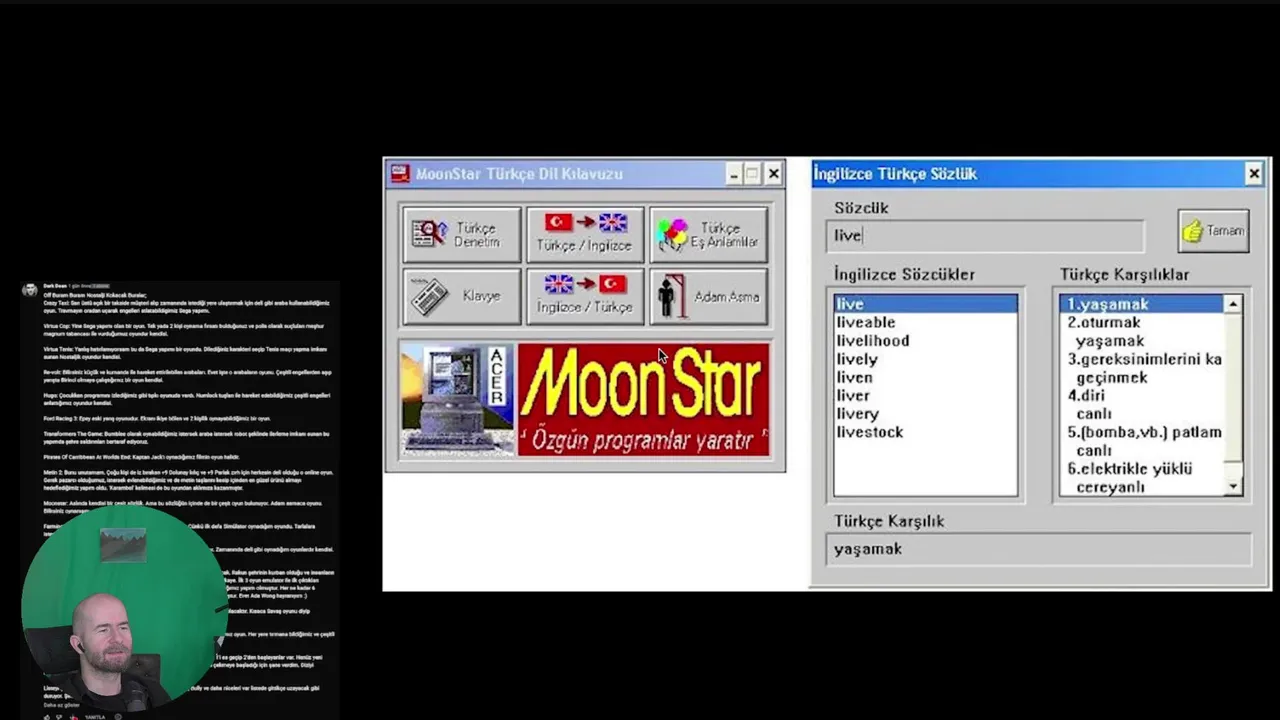This screenshot has width=1280, height=720.
Task: Select 'live' in İngilizce Sözcükler list
Action: 926,303
